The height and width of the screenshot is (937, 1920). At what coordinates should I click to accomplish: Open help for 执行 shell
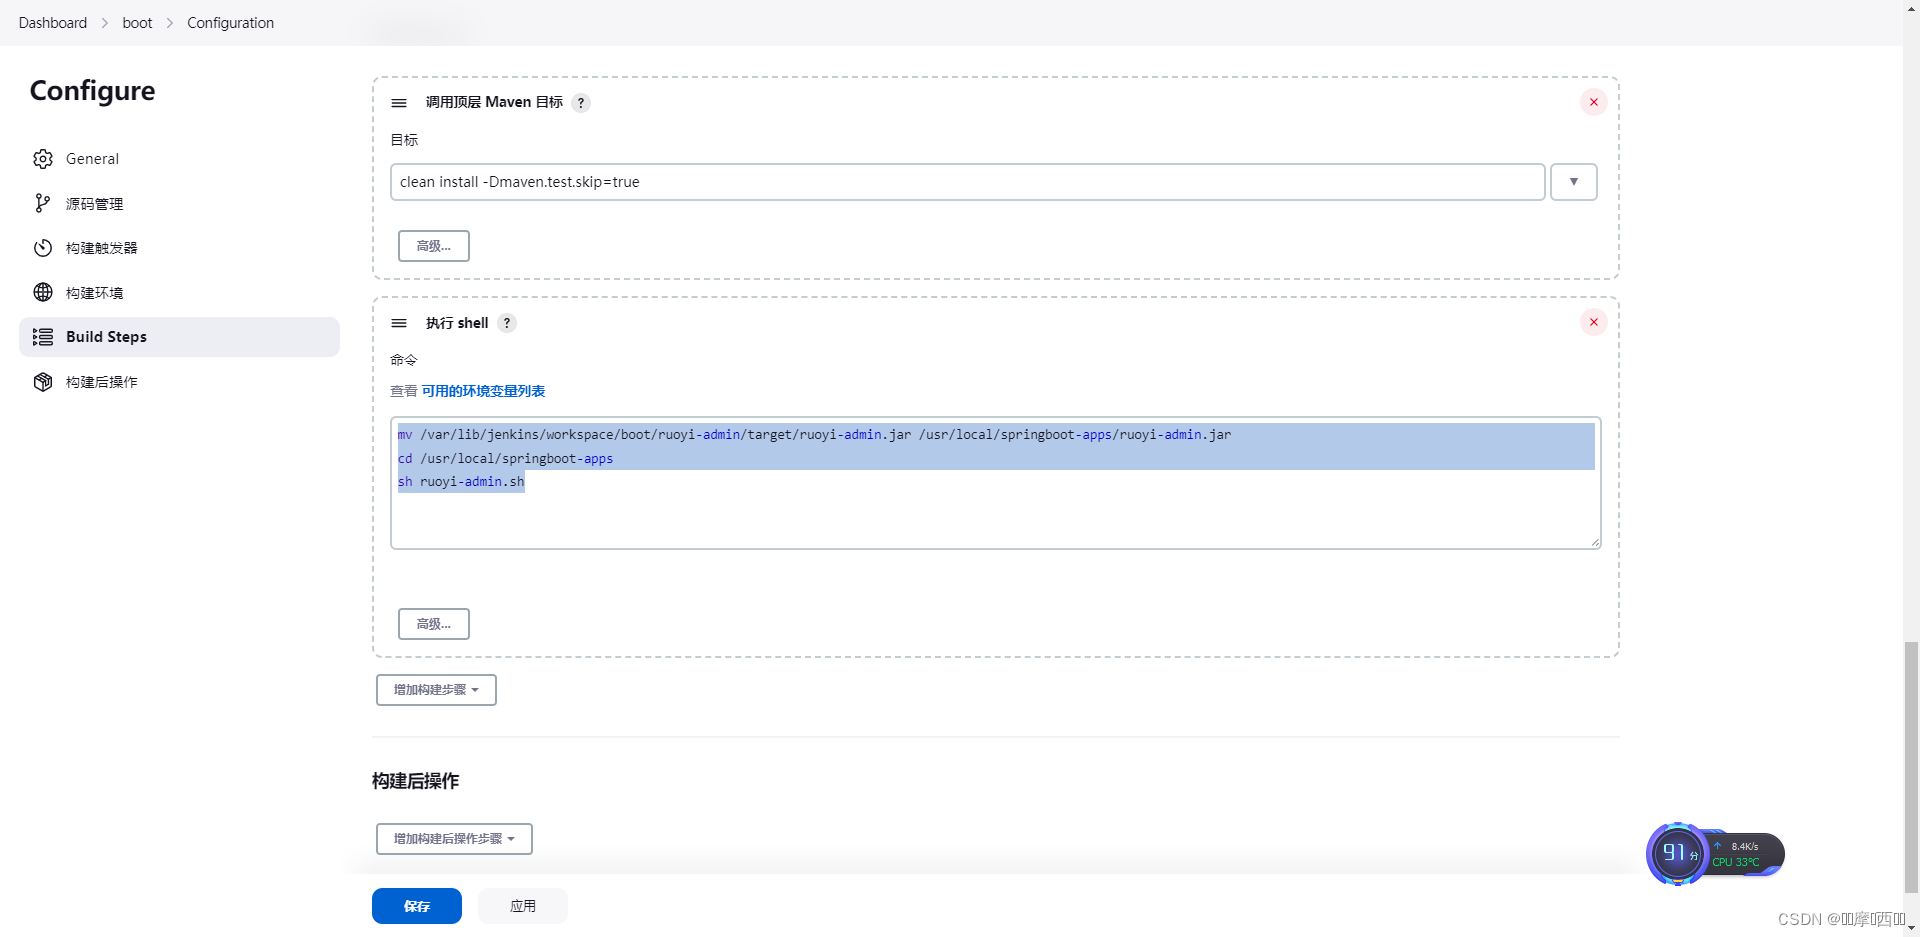coord(507,323)
